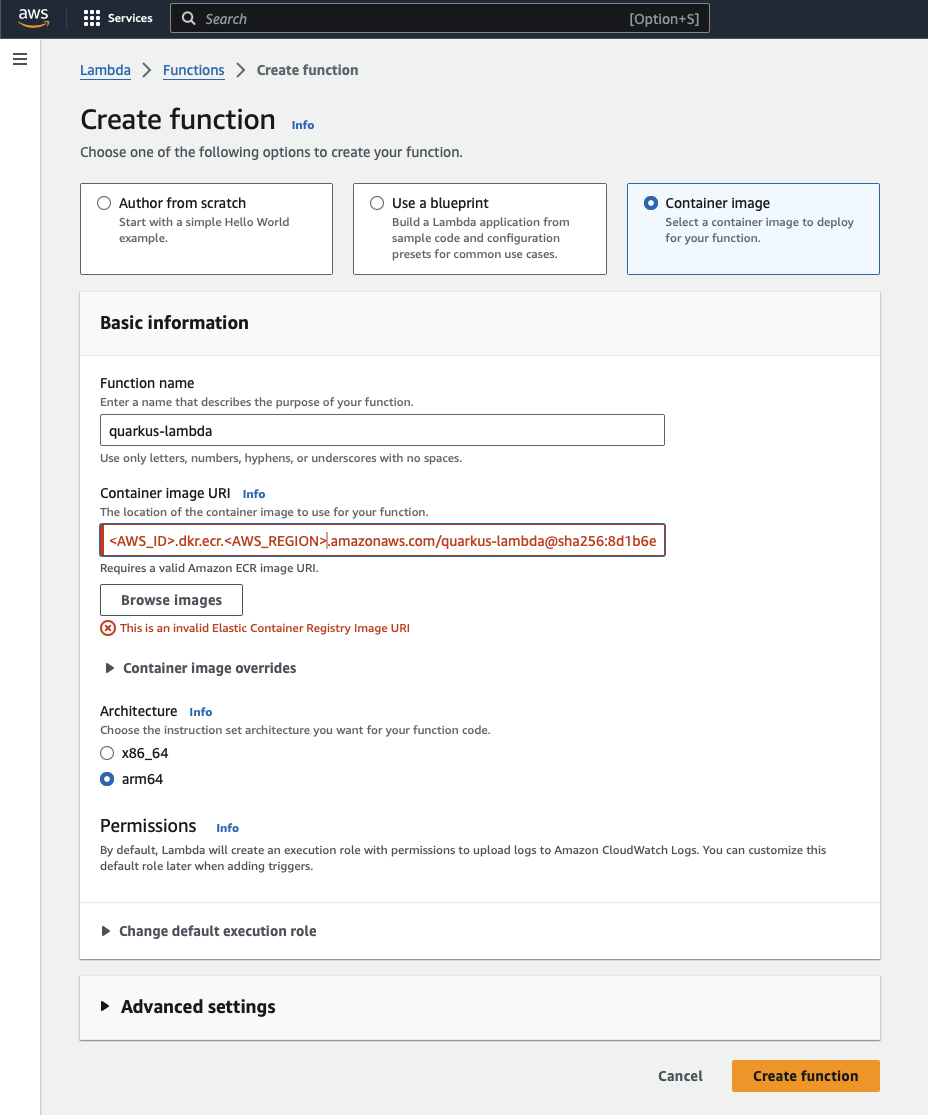
Task: Choose the x86_64 architecture
Action: (106, 753)
